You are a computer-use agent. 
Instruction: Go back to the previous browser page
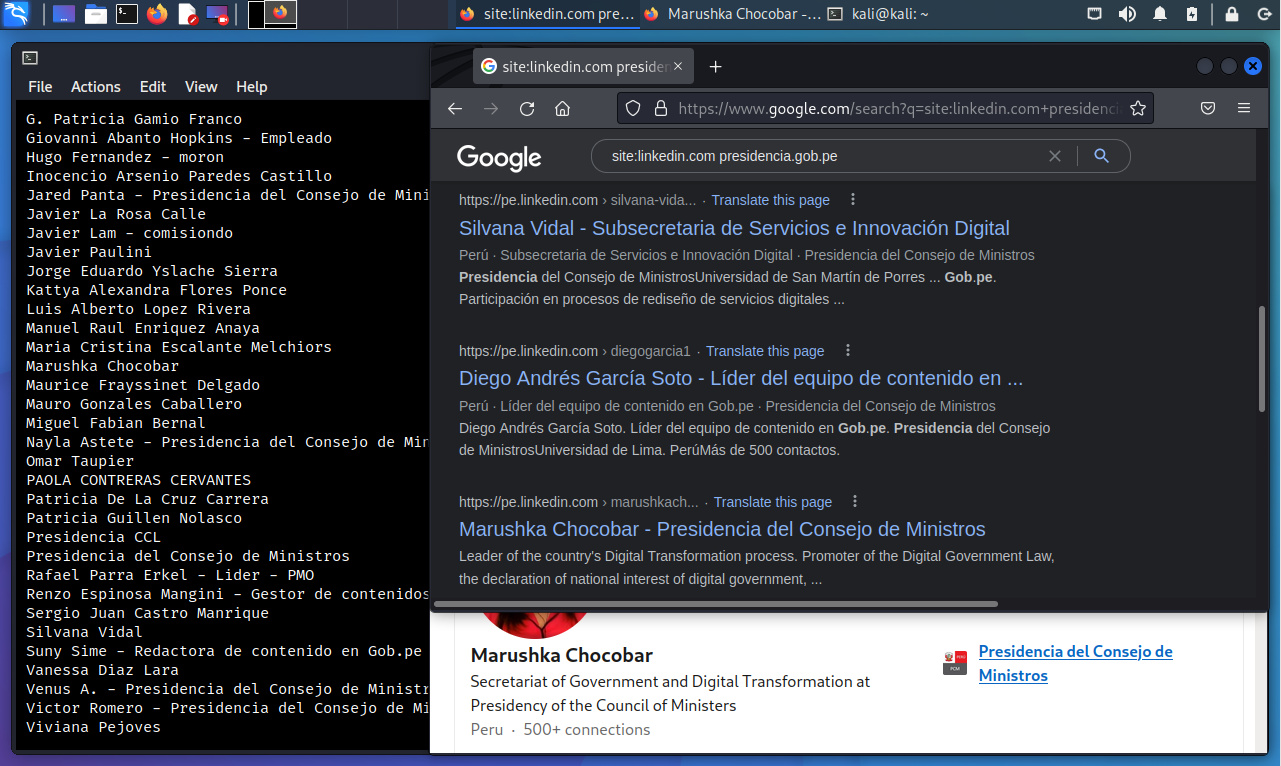455,109
